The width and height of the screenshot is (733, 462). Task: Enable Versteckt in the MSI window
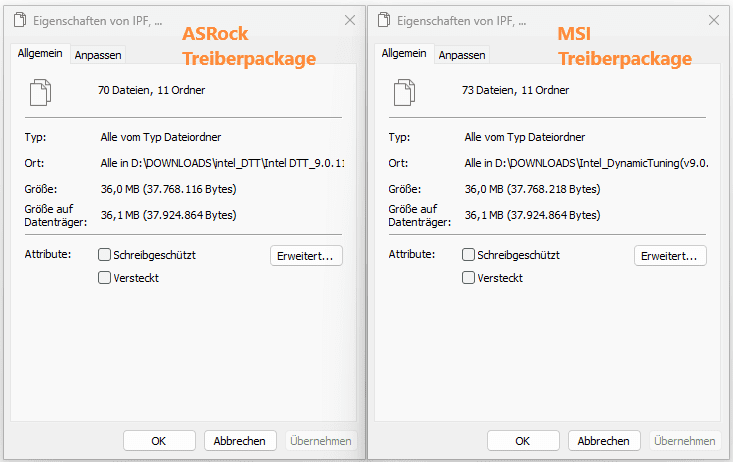click(468, 278)
